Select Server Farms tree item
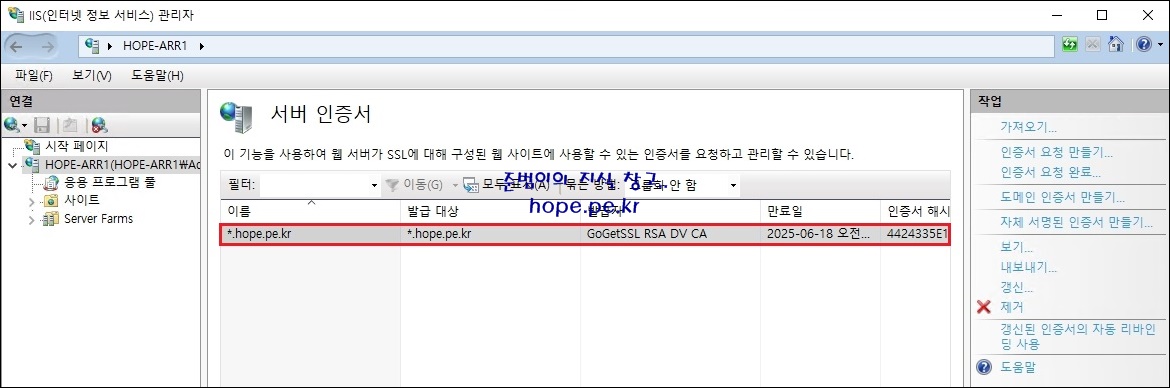 click(x=98, y=219)
